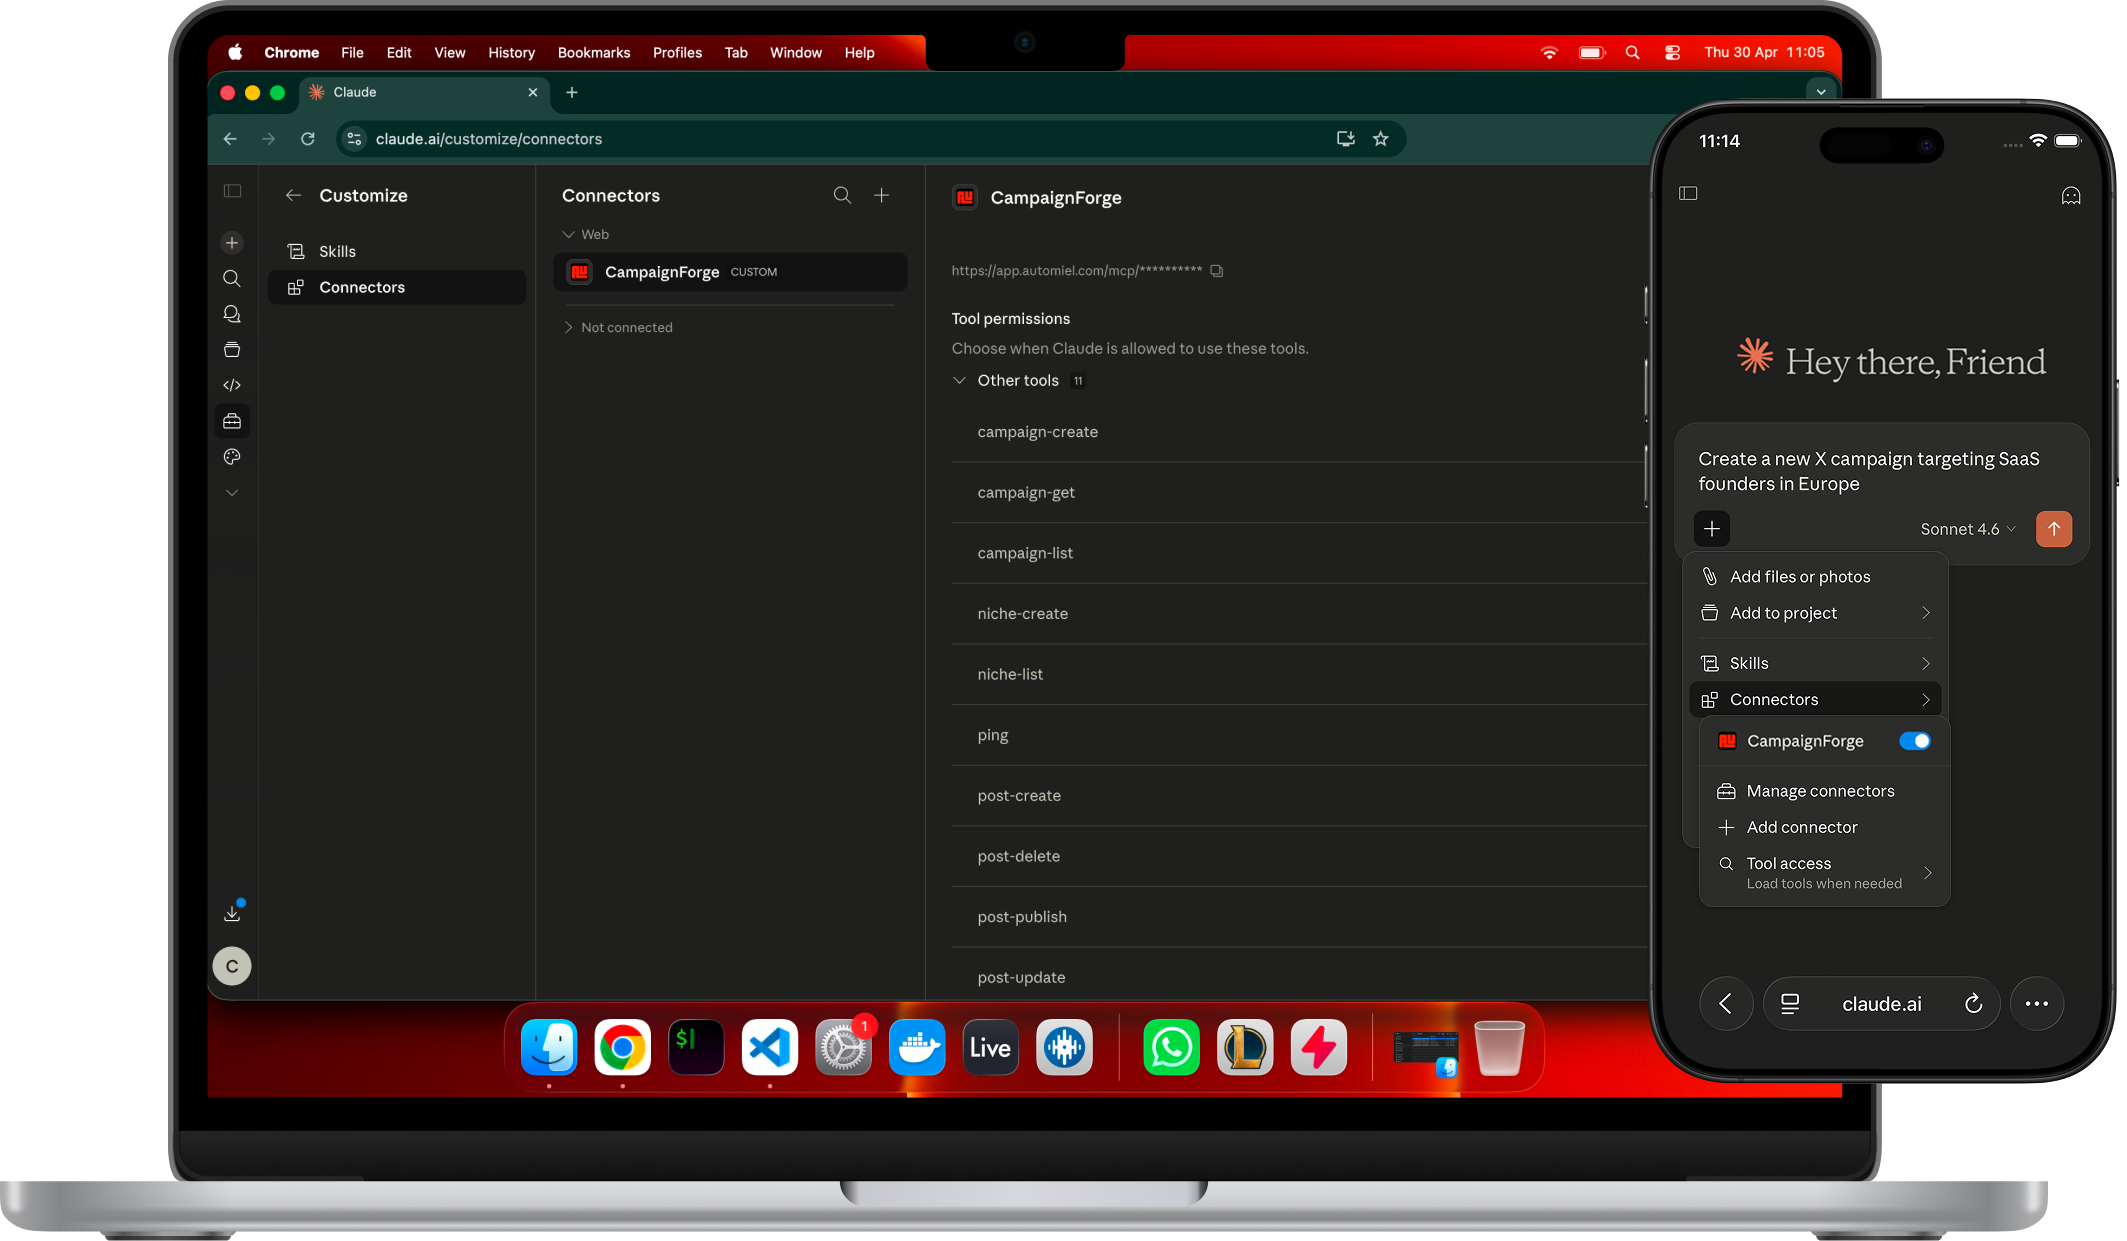Image resolution: width=2127 pixels, height=1241 pixels.
Task: Select the CampaignForge custom connector in list
Action: pos(731,272)
